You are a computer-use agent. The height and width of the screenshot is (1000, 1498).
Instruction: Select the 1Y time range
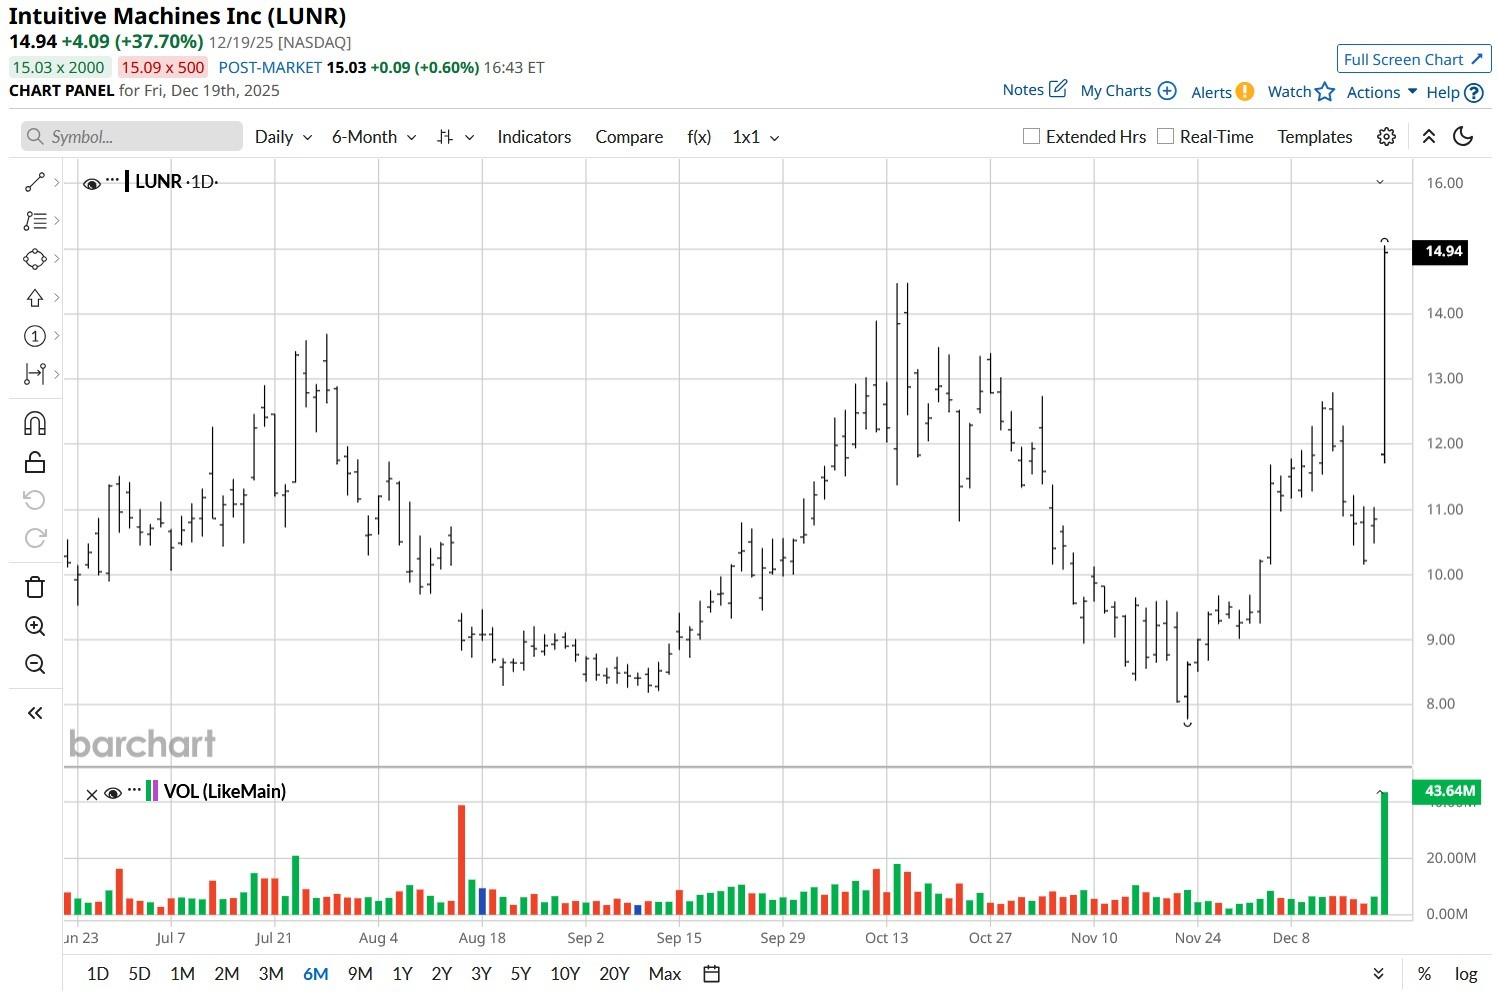402,974
